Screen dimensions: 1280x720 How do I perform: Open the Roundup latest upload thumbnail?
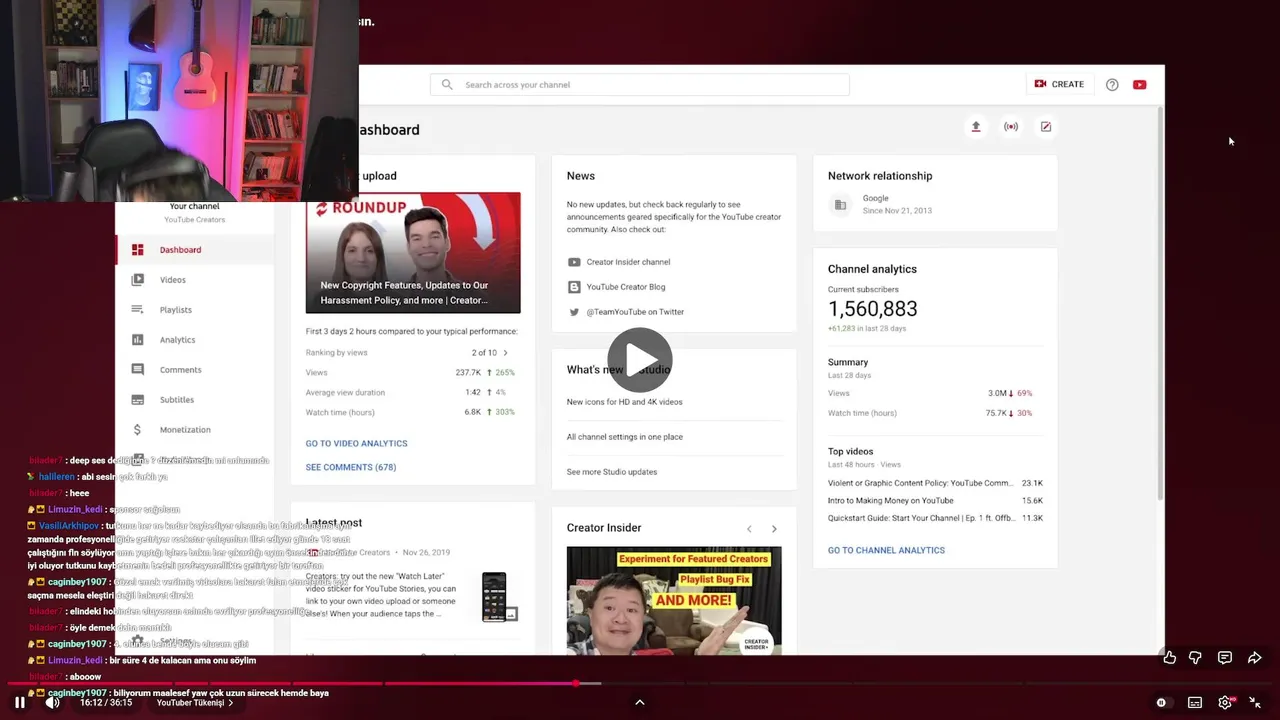tap(413, 253)
